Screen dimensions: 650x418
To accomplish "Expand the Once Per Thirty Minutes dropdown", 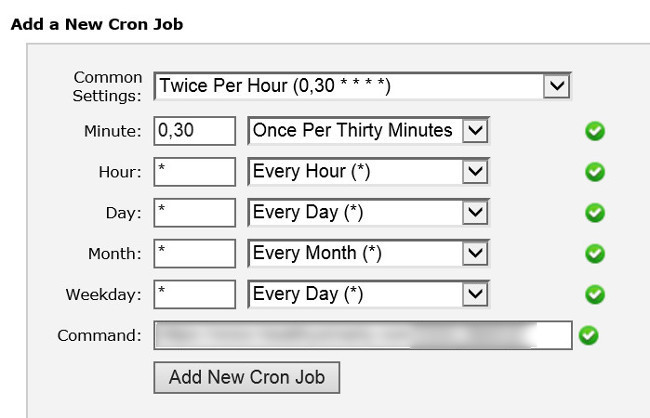I will tap(368, 131).
